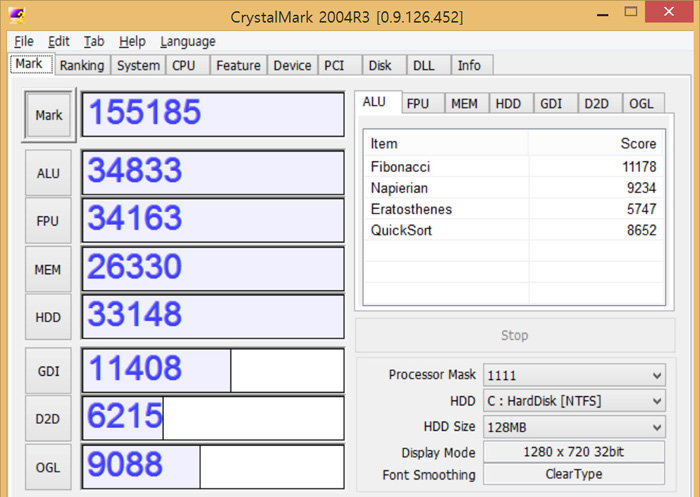
Task: Expand the Processor Mask dropdown
Action: (x=573, y=375)
